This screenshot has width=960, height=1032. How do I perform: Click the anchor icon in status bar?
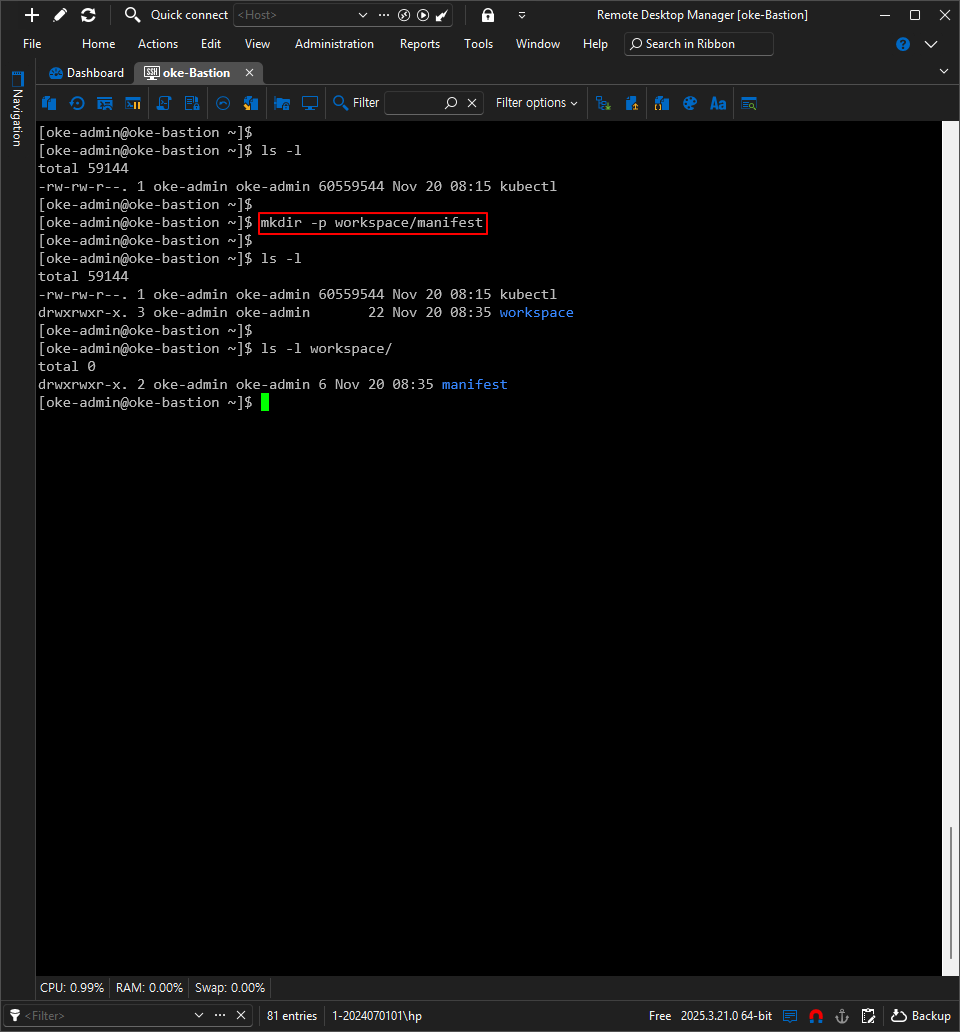(x=842, y=1016)
